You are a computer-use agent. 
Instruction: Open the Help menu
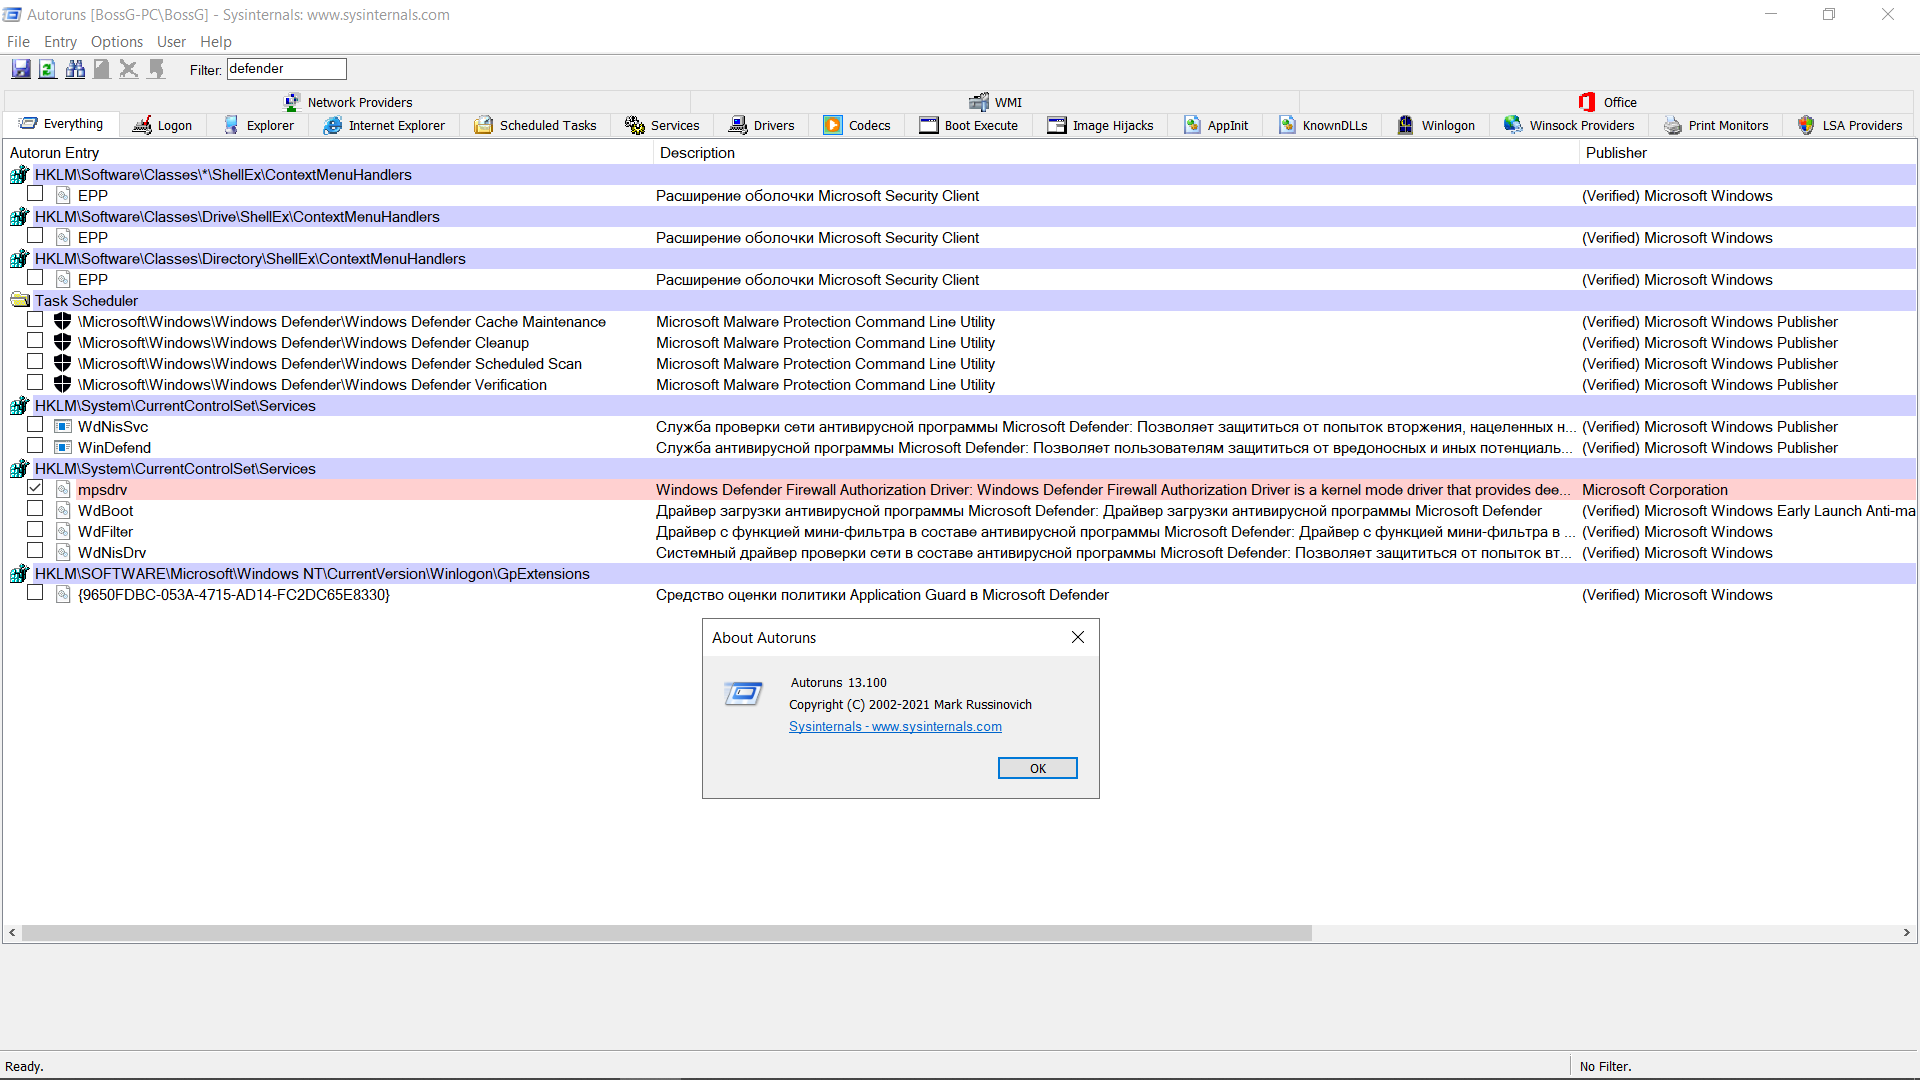pos(216,42)
